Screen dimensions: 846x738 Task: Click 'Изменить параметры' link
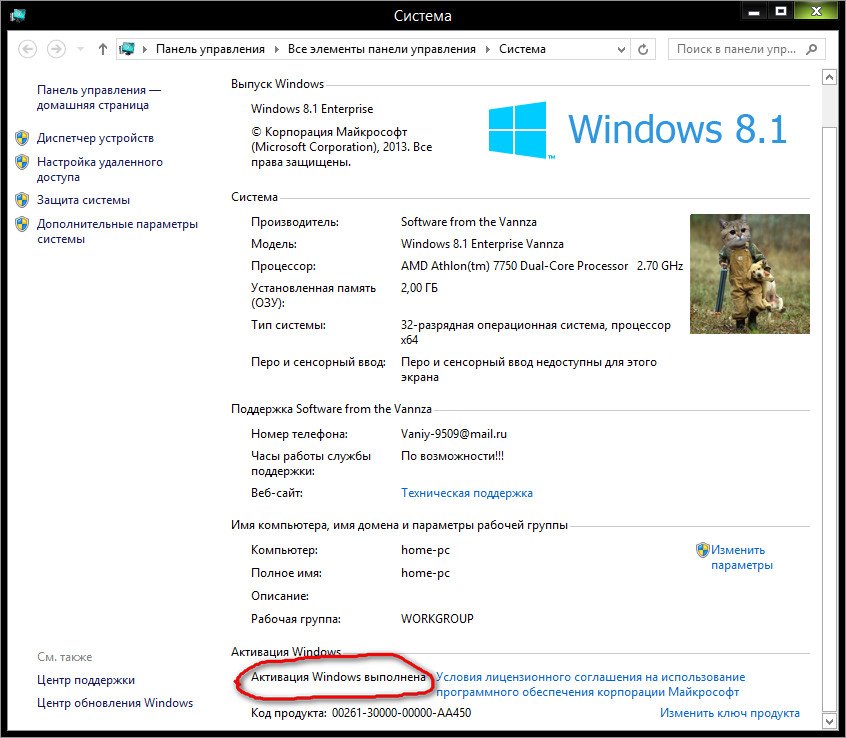click(x=742, y=557)
